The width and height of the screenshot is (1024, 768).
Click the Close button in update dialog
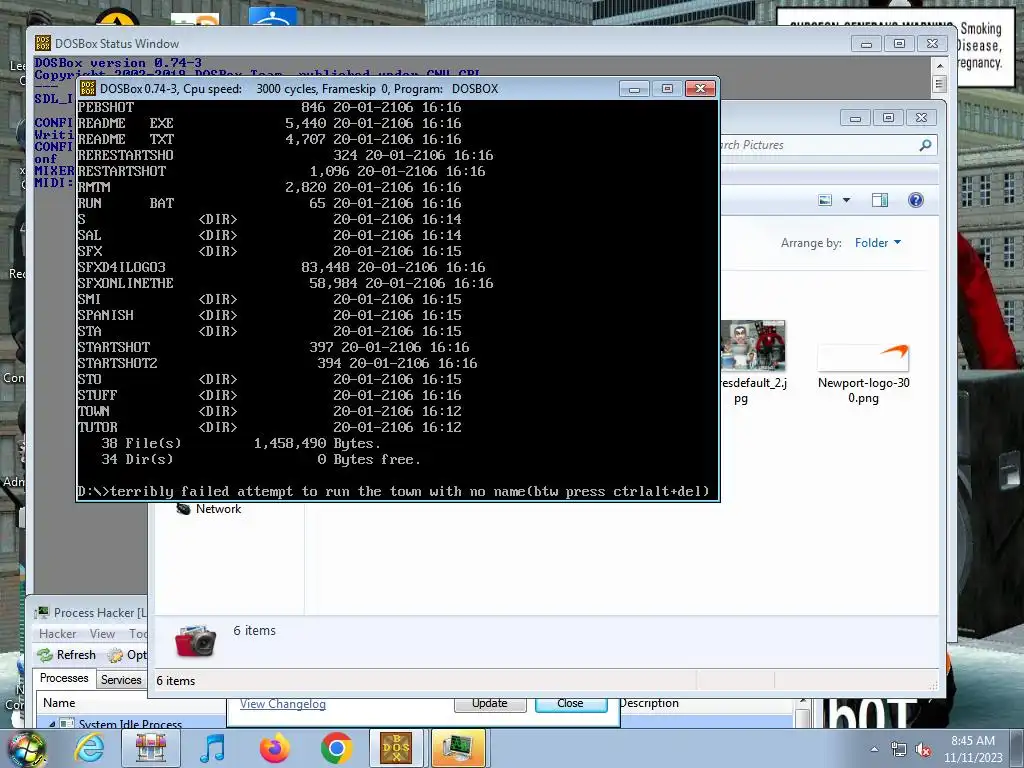(571, 703)
